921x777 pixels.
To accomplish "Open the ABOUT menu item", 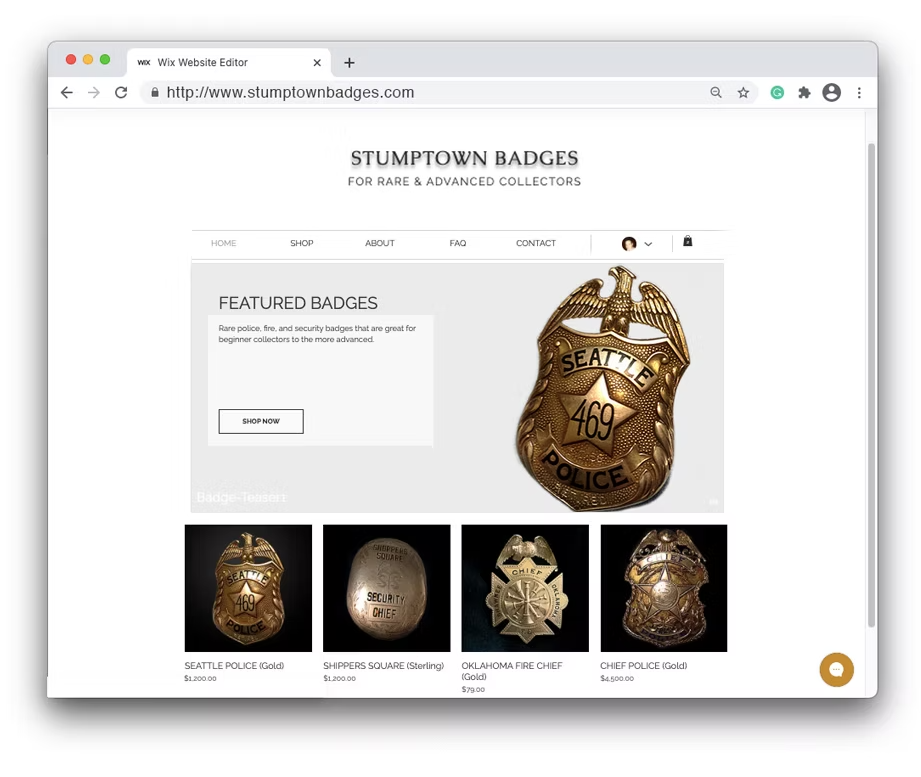I will [379, 243].
